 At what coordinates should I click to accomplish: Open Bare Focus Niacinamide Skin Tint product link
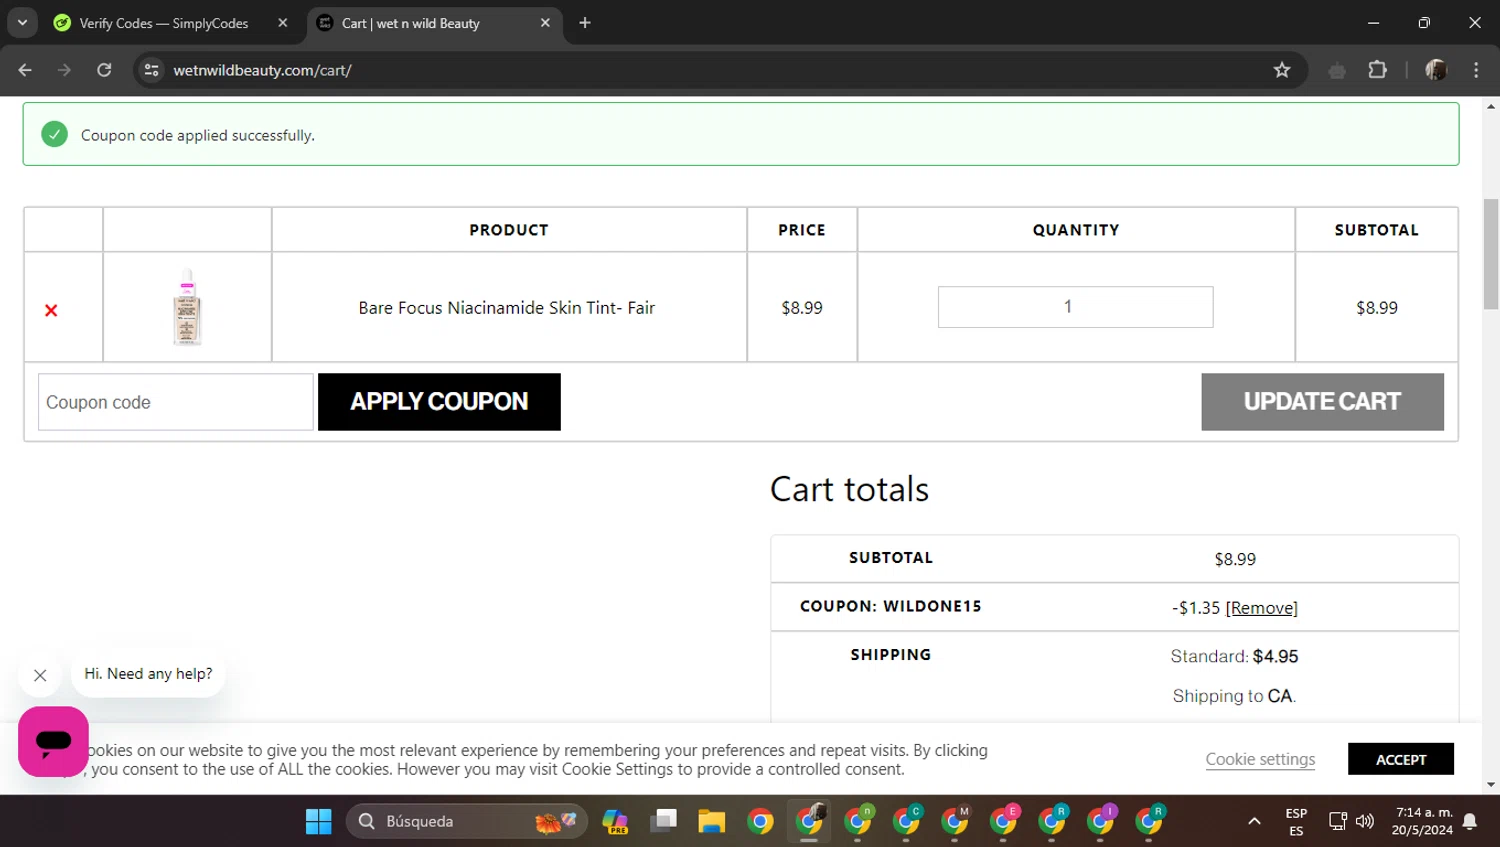click(x=507, y=308)
